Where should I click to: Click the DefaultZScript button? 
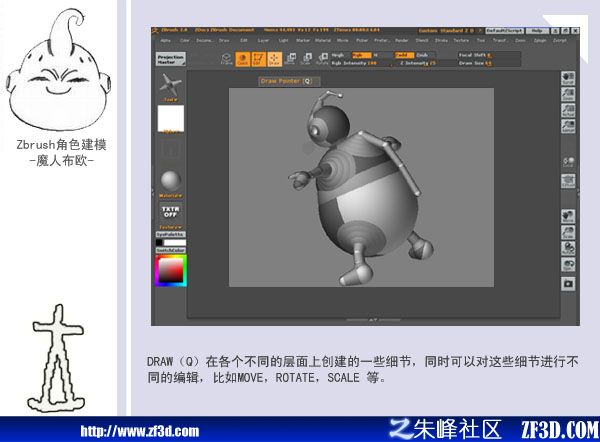pyautogui.click(x=505, y=31)
